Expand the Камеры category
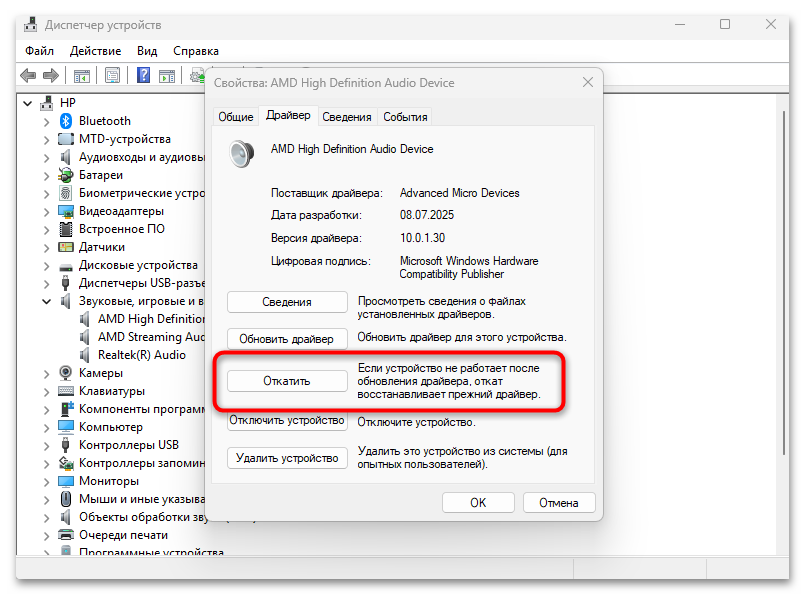The height and width of the screenshot is (595, 805). click(x=47, y=374)
